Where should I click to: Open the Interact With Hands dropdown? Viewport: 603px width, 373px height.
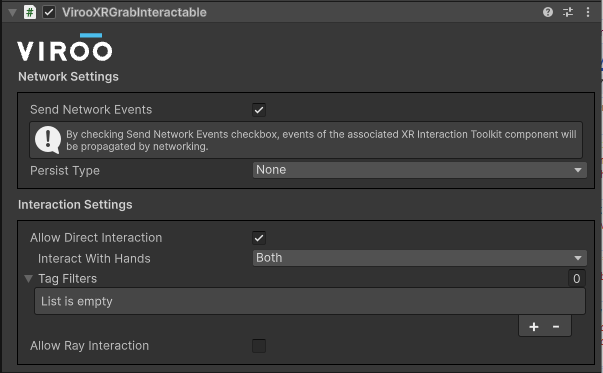420,258
